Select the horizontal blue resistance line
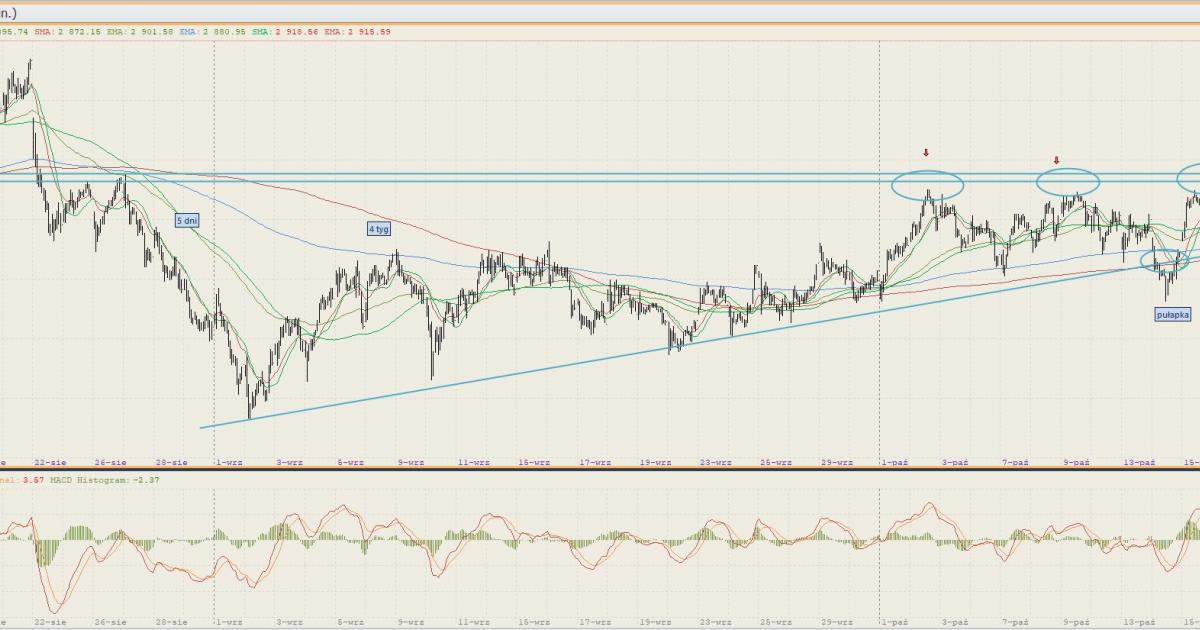 (500, 181)
